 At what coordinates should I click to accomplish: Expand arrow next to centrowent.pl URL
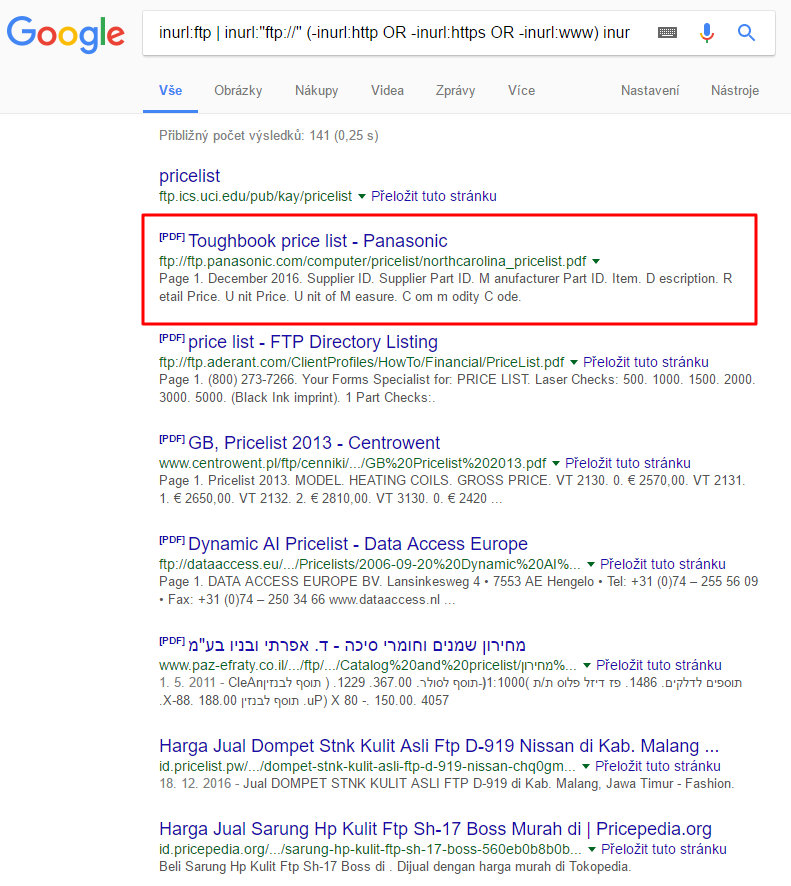pos(555,463)
